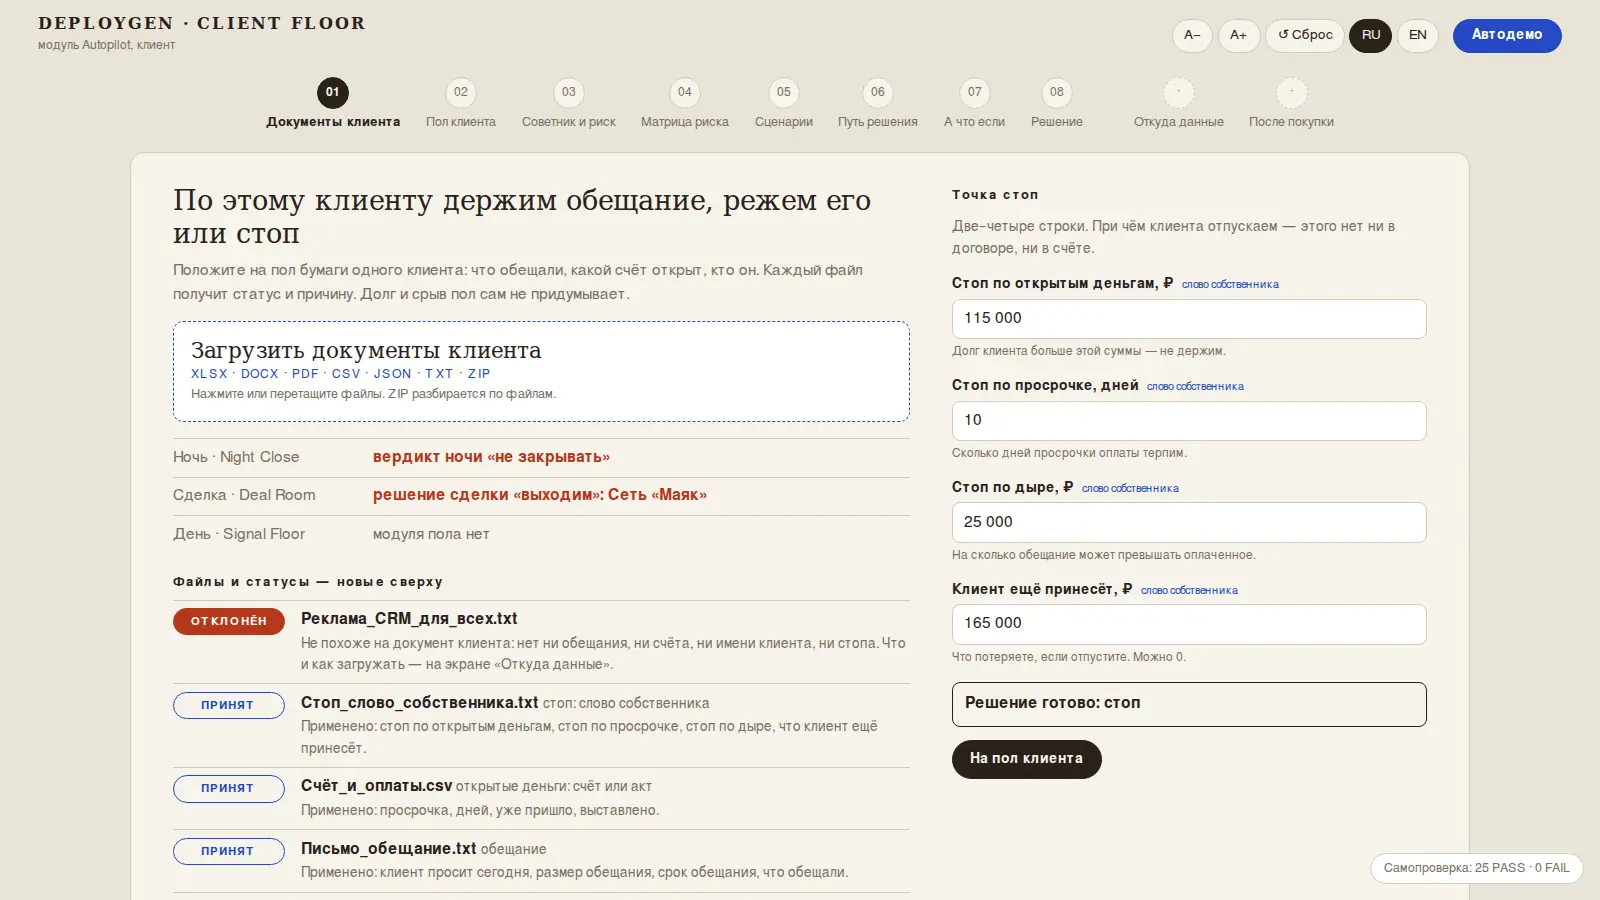Open step 08 Решение
This screenshot has width=1600, height=900.
pyautogui.click(x=1057, y=104)
